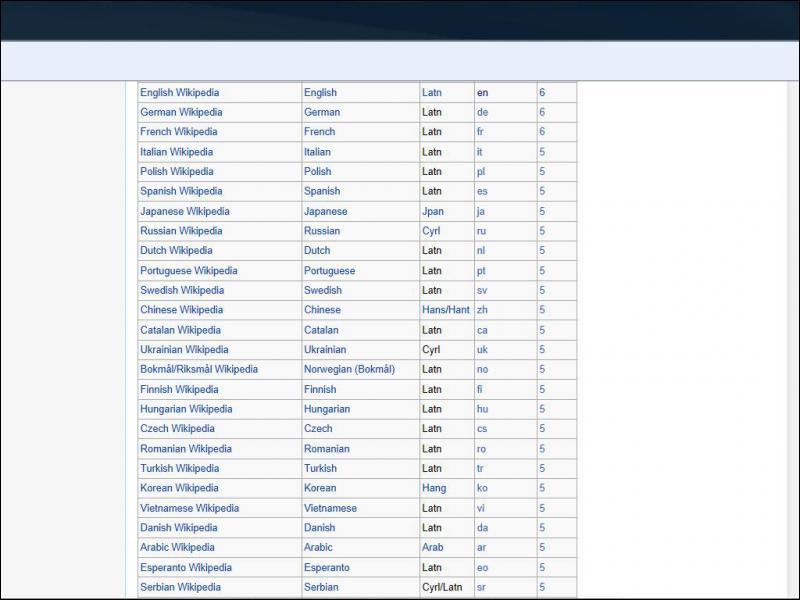Click the Hungarian language link
Screen dimensions: 800x600
(327, 409)
